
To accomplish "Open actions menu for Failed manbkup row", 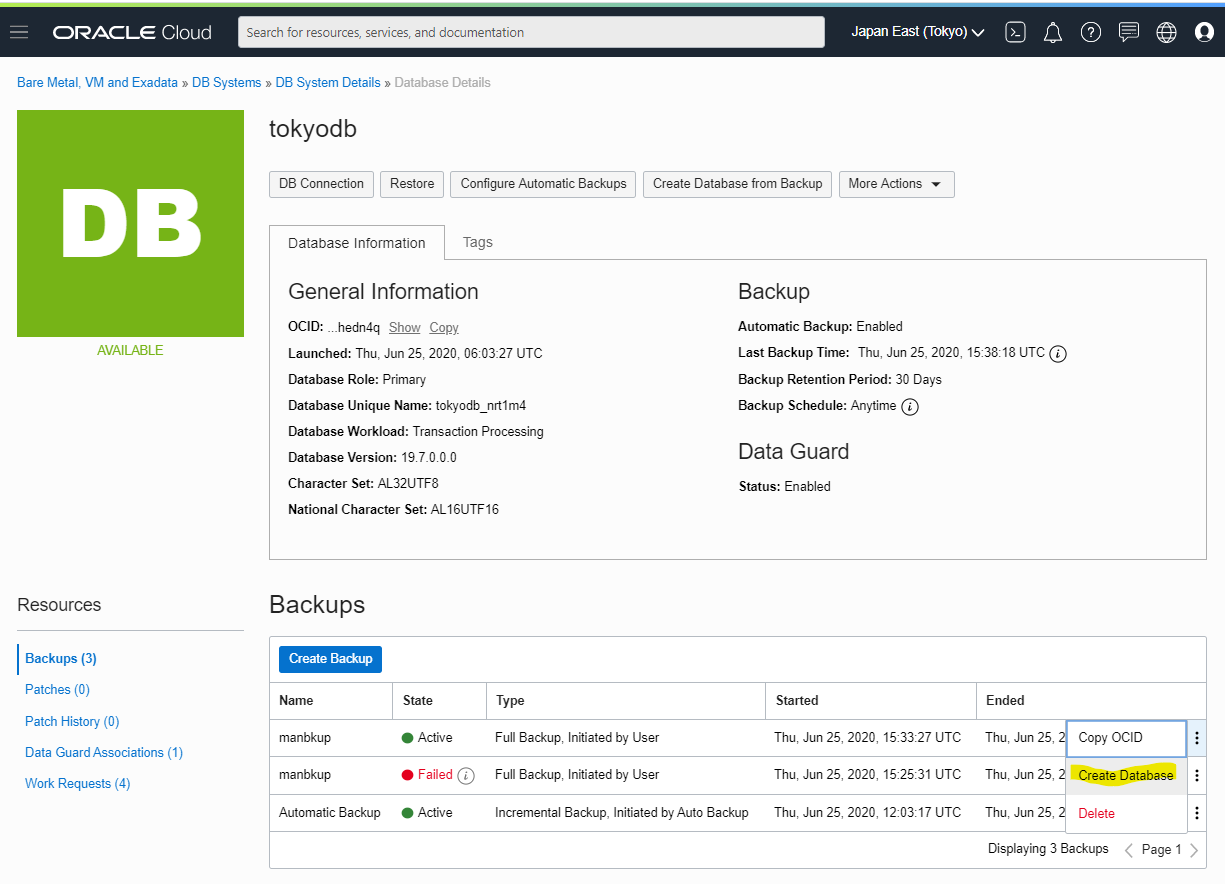I will pos(1197,775).
